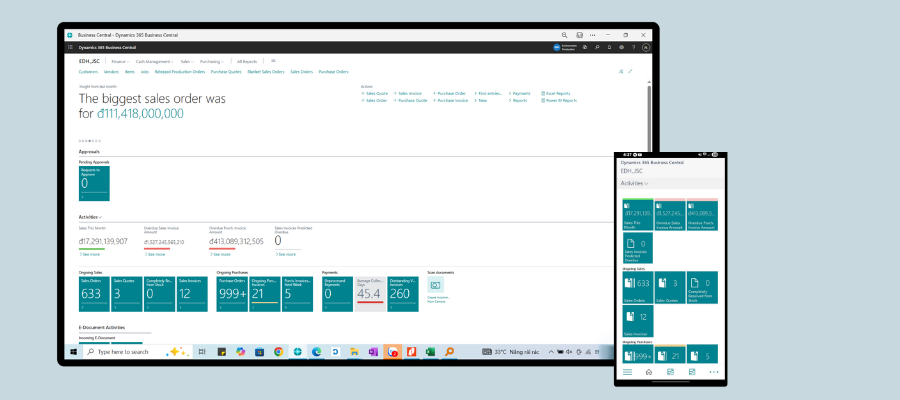
Task: Click the ₫413,089,312,505 overdue amount
Action: click(x=236, y=242)
